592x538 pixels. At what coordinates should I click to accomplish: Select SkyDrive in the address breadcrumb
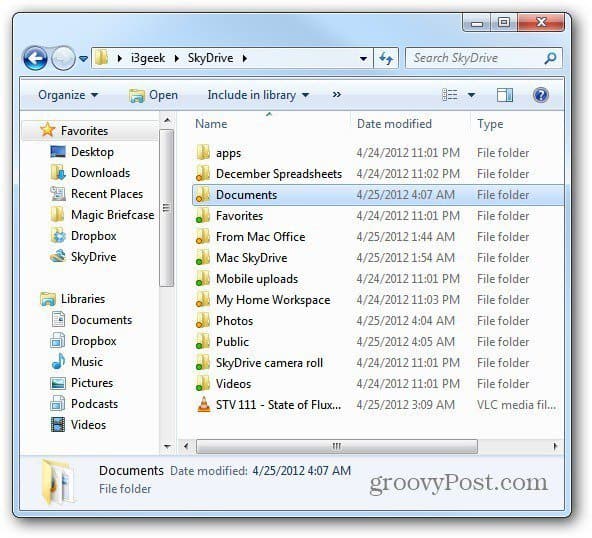coord(210,58)
